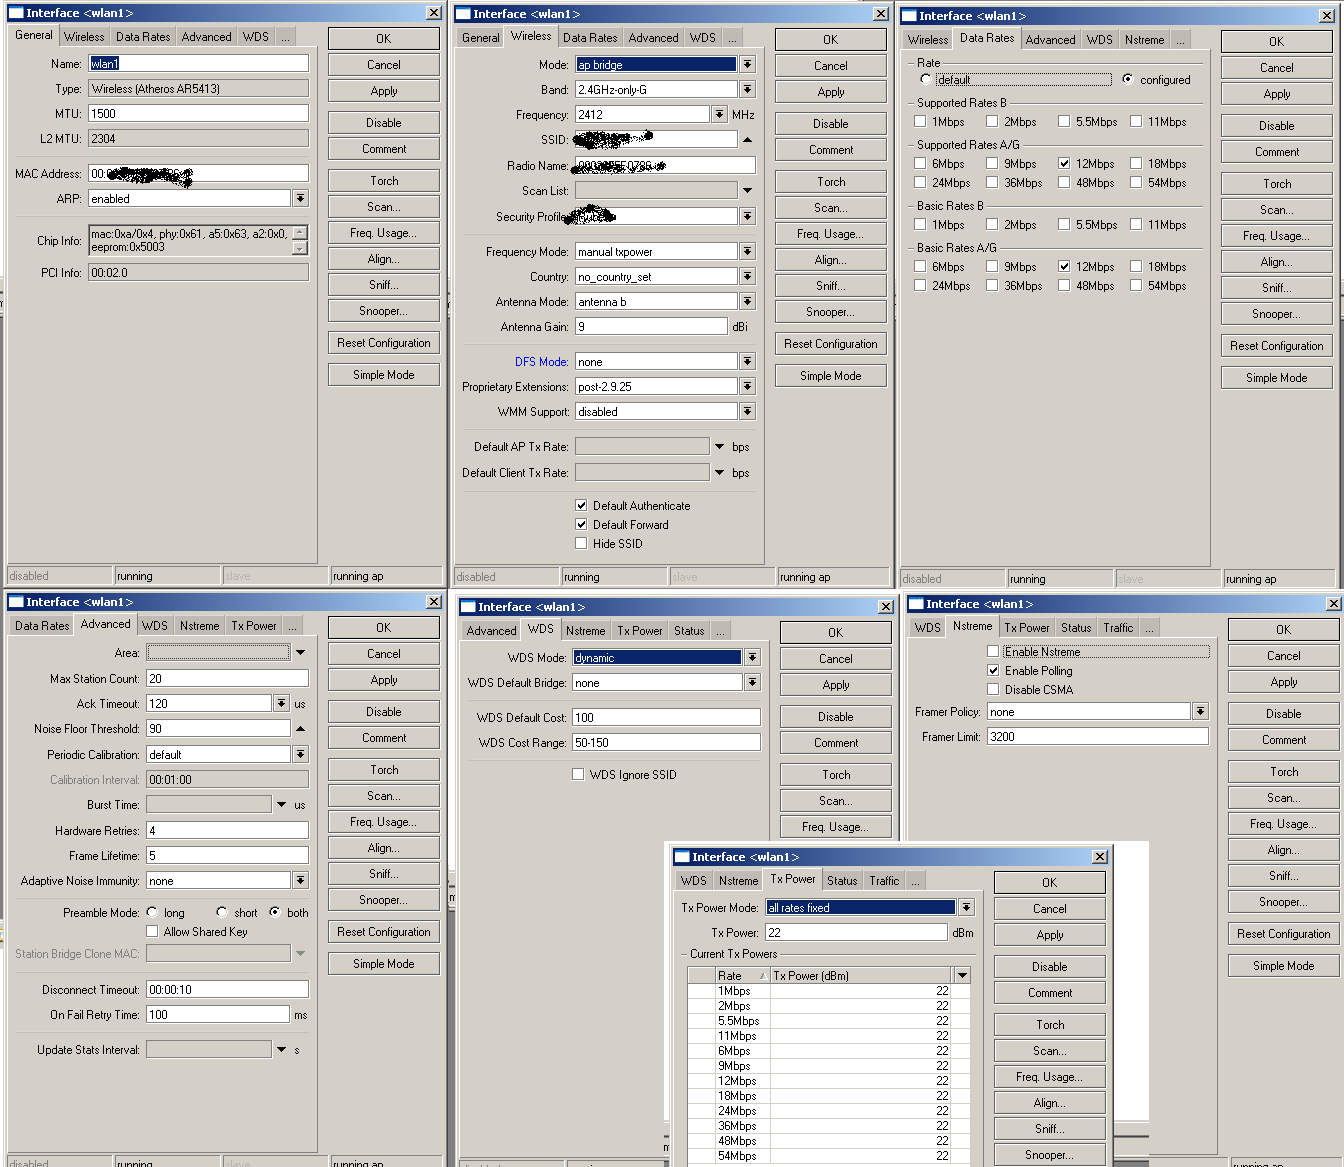Viewport: 1344px width, 1167px height.
Task: Open General tab in the window showing SSID
Action: (480, 38)
